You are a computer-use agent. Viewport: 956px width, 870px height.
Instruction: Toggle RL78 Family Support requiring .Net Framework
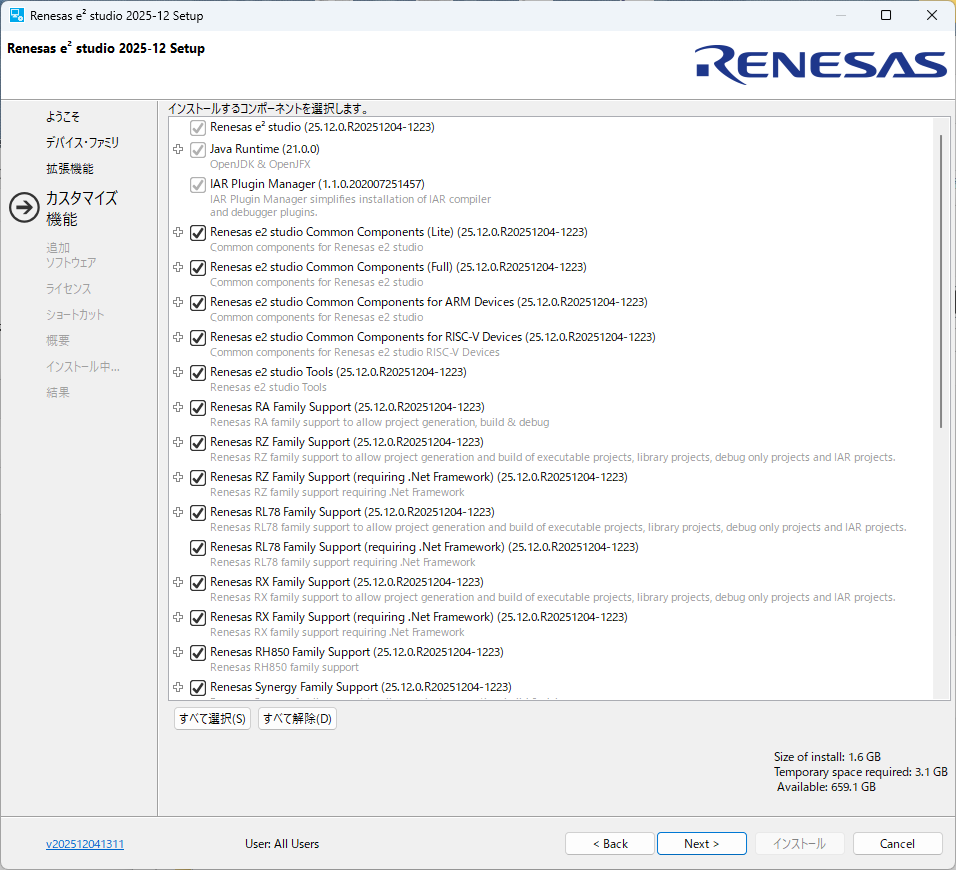198,548
